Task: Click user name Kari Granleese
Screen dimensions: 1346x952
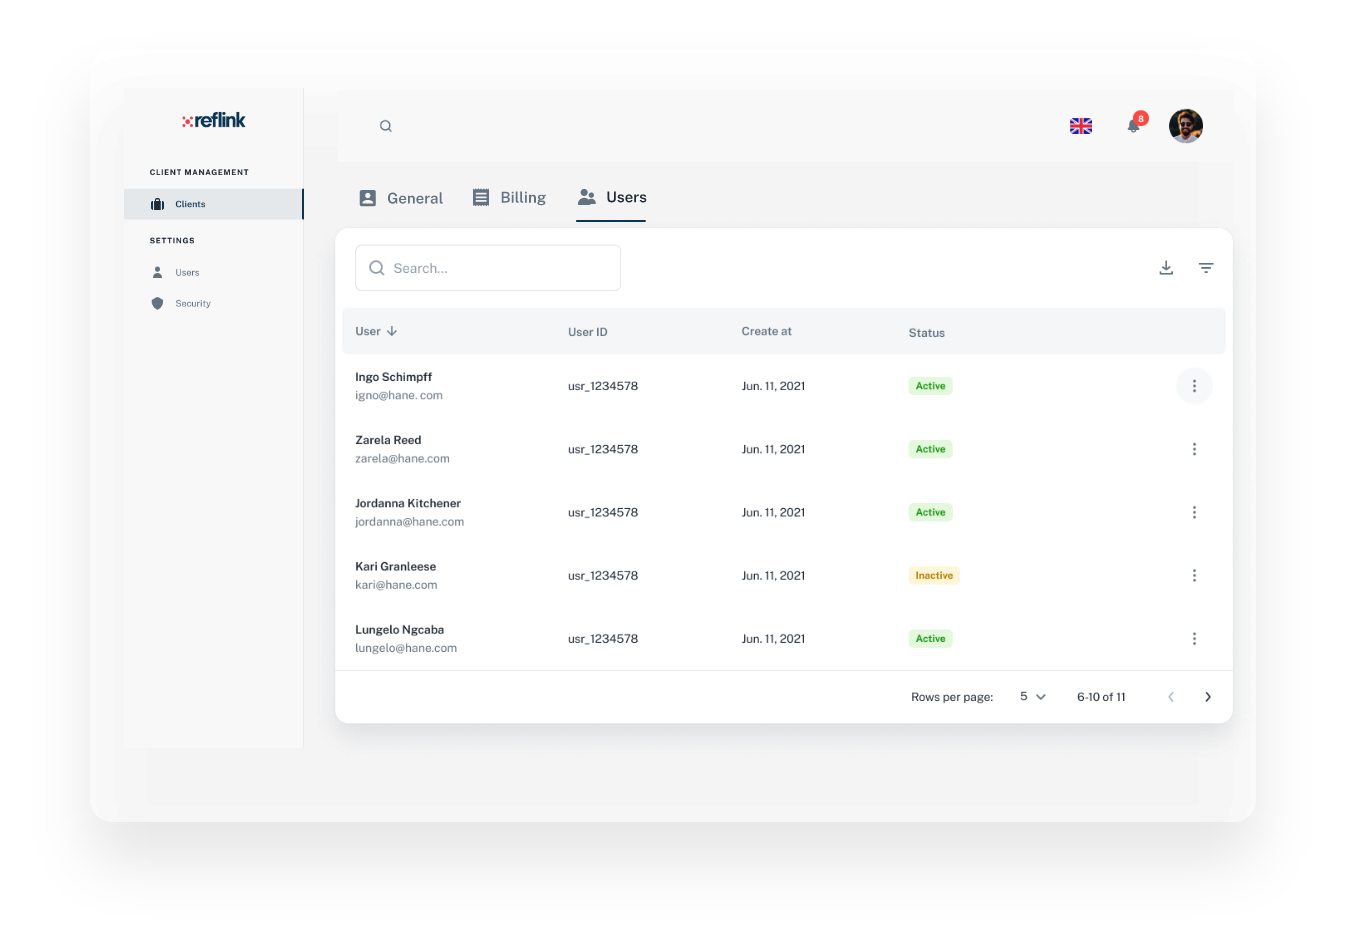Action: pos(395,566)
